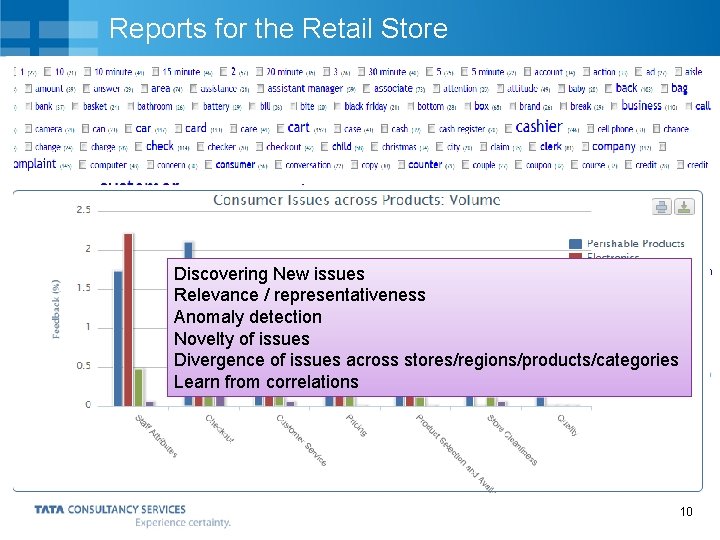Click the 'back' tag word
The width and height of the screenshot is (720, 540).
pyautogui.click(x=626, y=88)
